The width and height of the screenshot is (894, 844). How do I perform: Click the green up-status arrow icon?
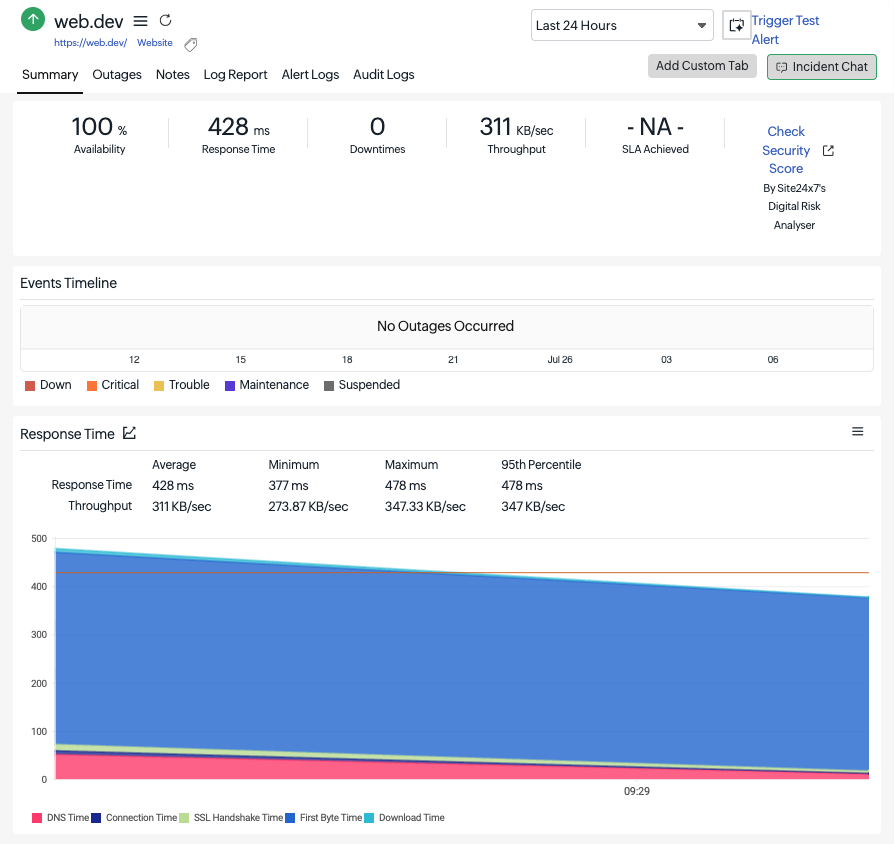[33, 19]
